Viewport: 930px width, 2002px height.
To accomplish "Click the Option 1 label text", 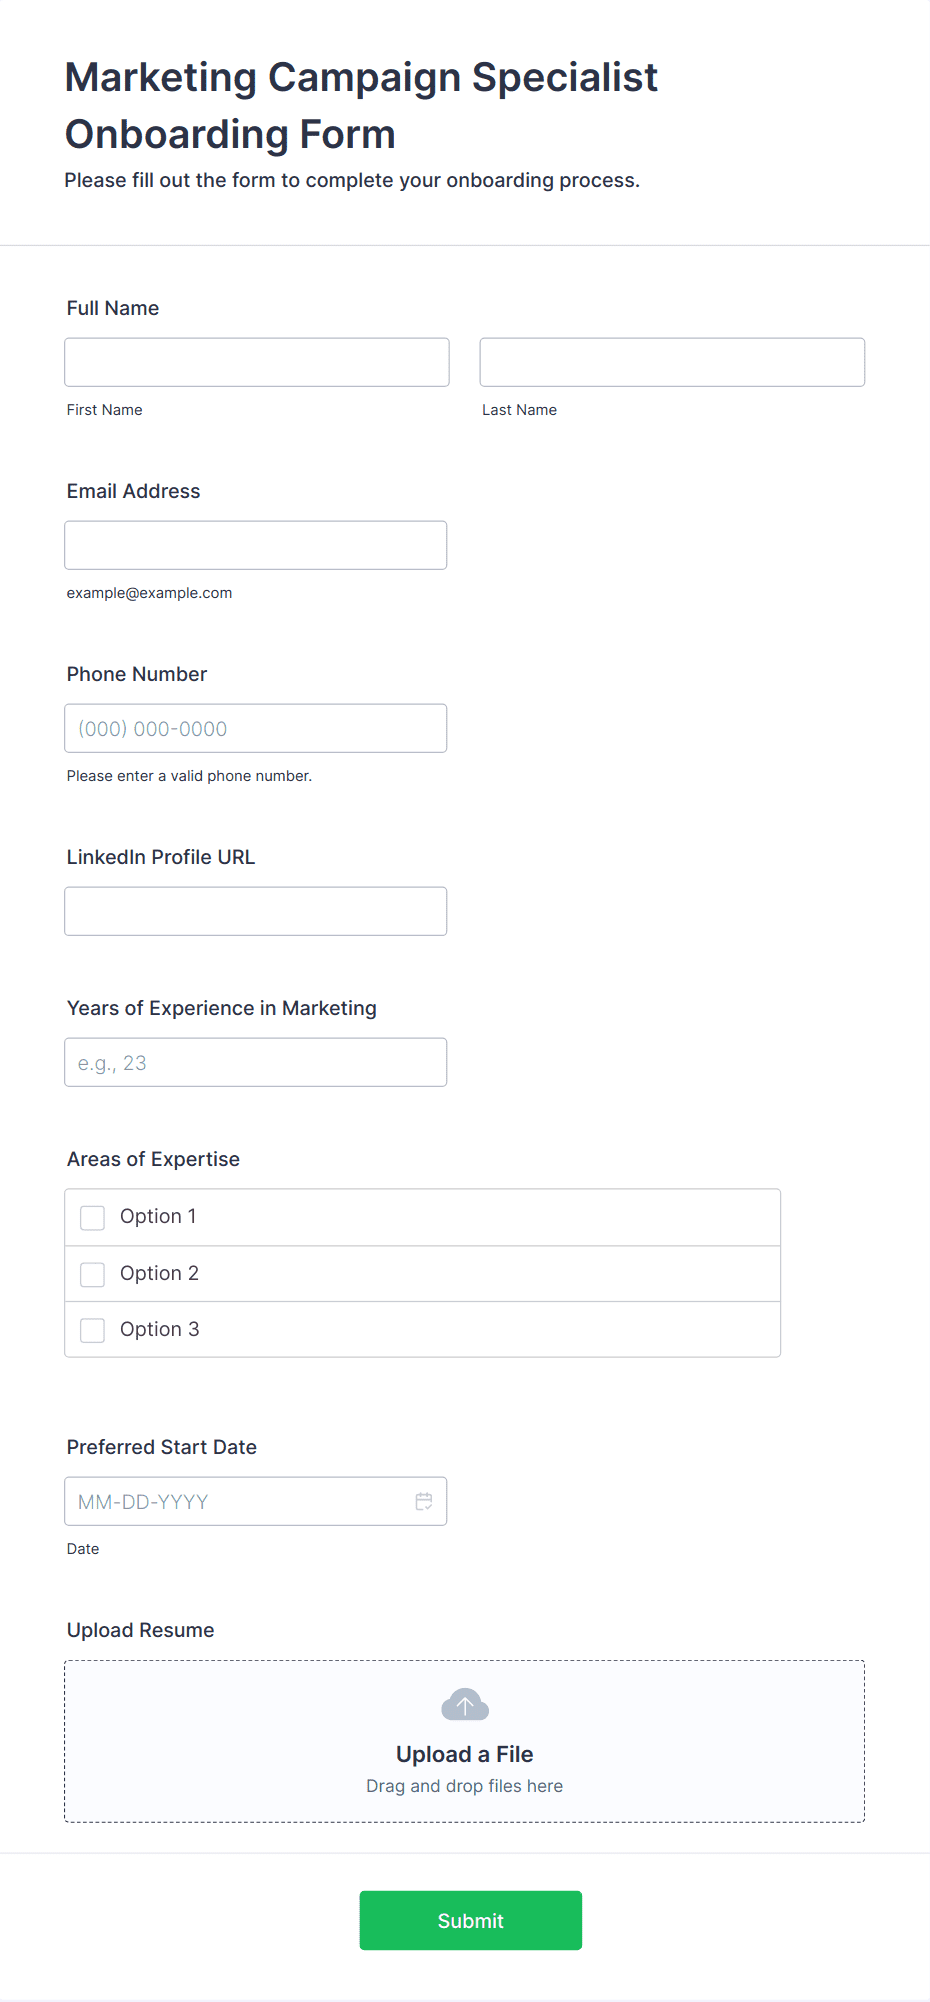I will pos(158,1216).
